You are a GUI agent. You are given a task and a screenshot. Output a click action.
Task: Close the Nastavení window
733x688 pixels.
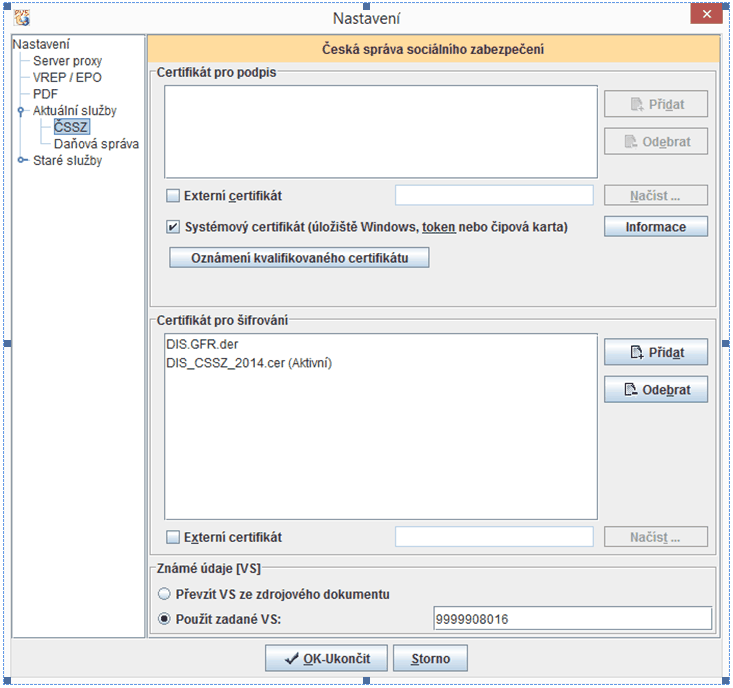pyautogui.click(x=707, y=15)
